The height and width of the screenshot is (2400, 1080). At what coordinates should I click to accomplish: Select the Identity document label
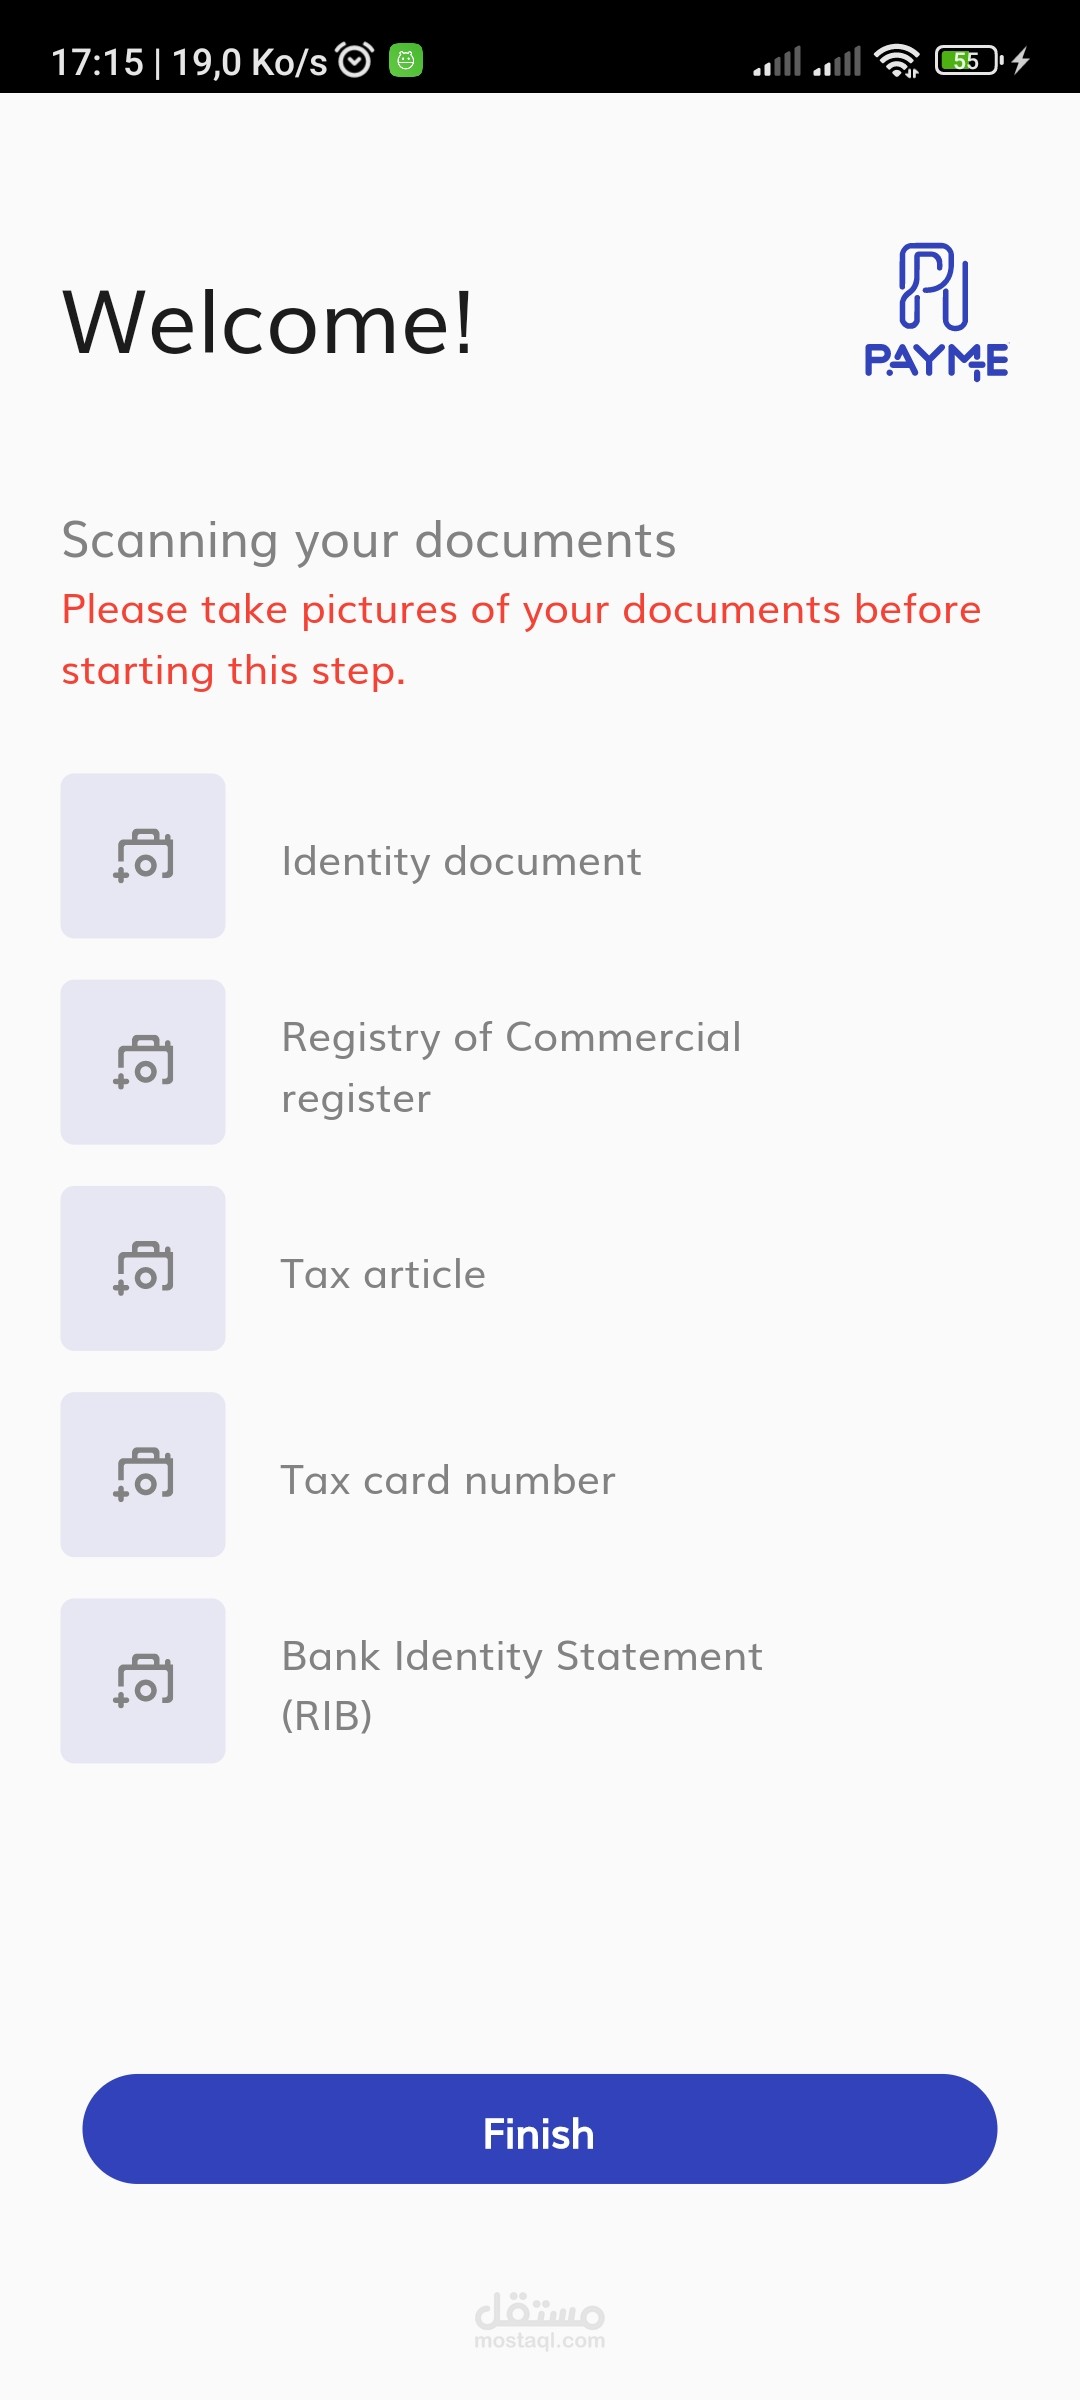[x=461, y=861]
